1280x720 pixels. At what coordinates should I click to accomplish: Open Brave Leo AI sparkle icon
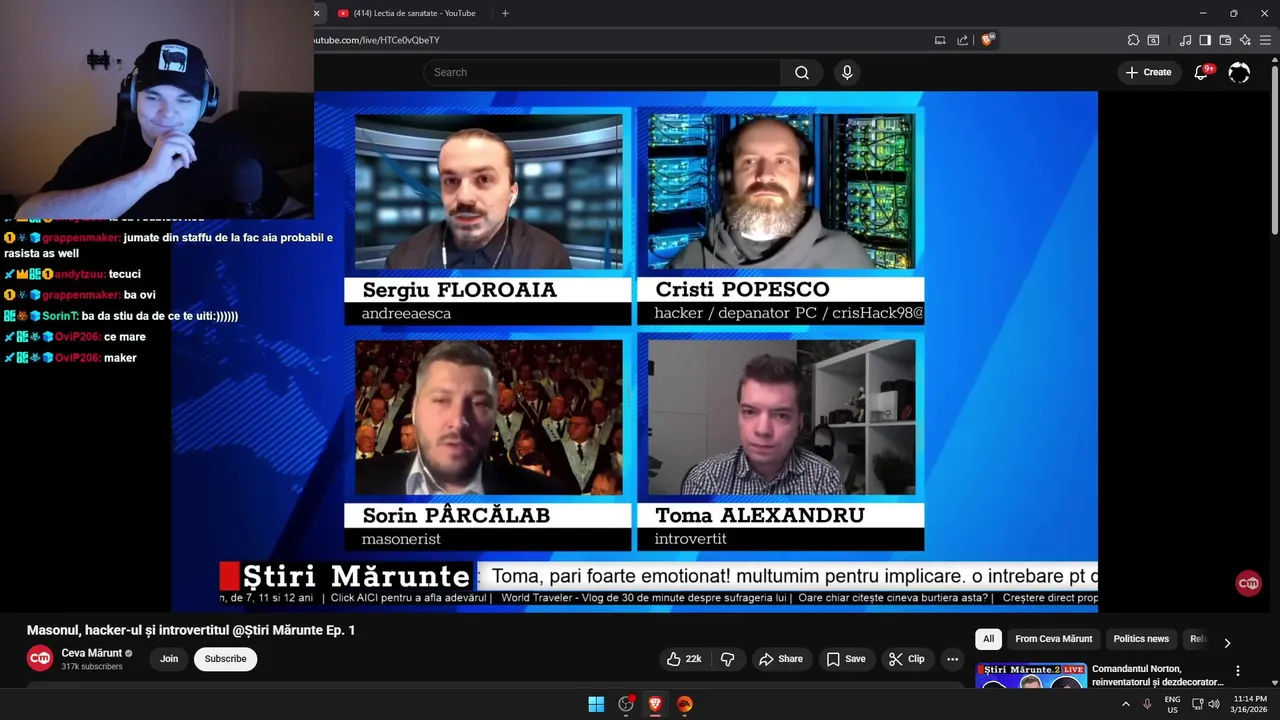[x=1245, y=40]
